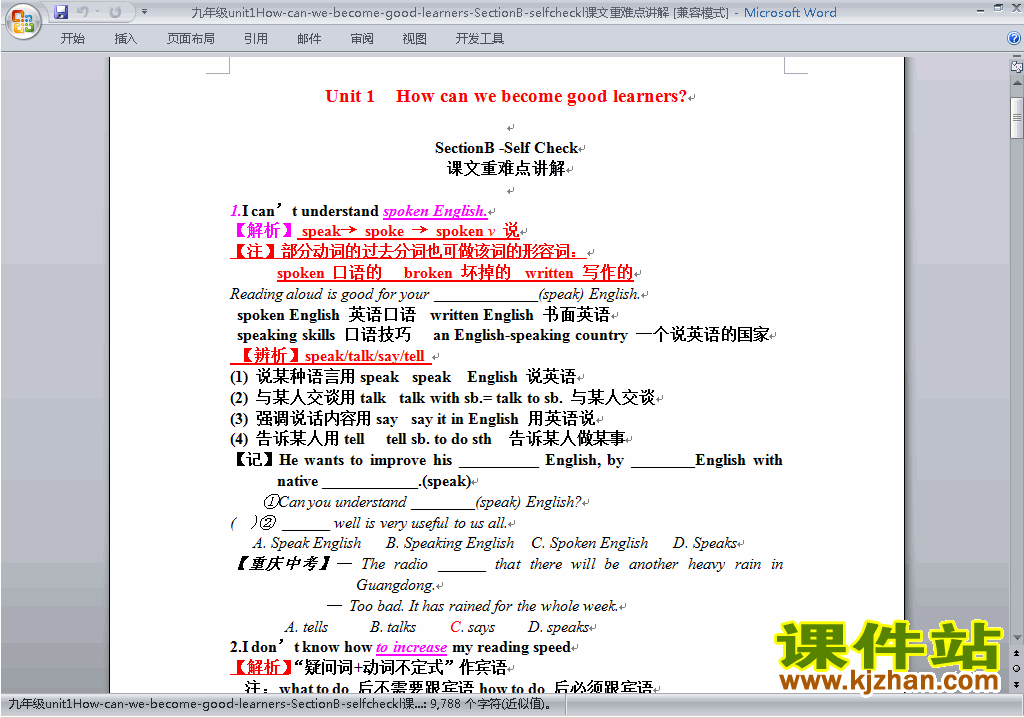
Task: Click the pink underlined 'to increase' phrase
Action: 411,647
